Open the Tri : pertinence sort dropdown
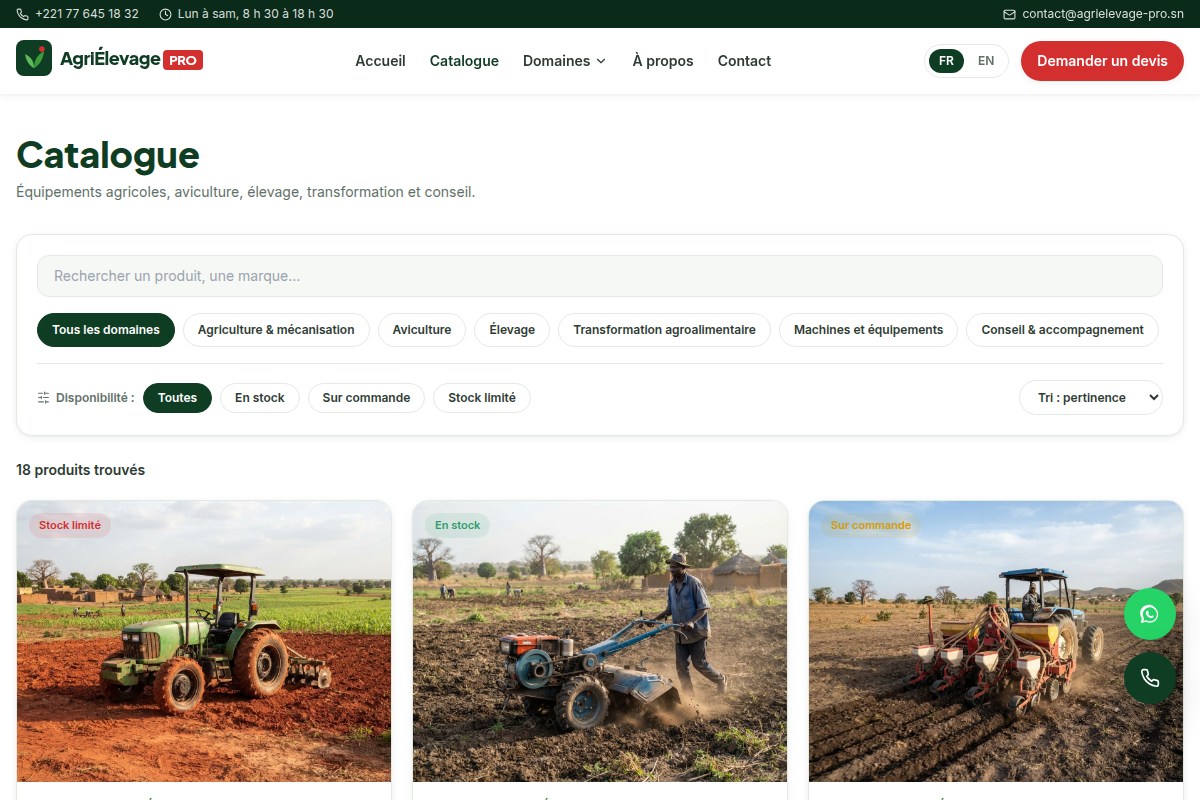Viewport: 1200px width, 800px height. point(1091,398)
